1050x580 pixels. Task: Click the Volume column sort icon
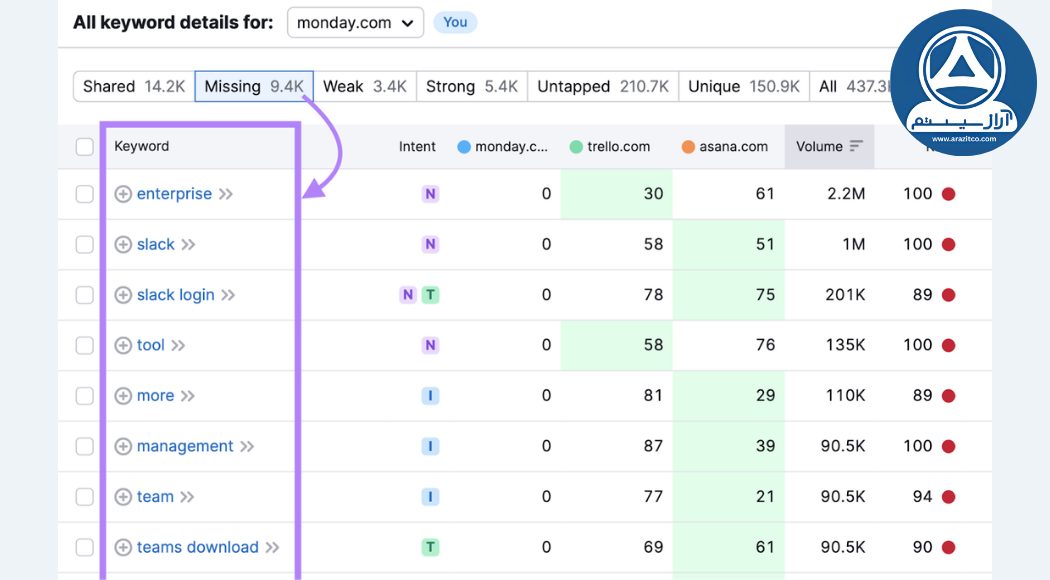pyautogui.click(x=856, y=146)
